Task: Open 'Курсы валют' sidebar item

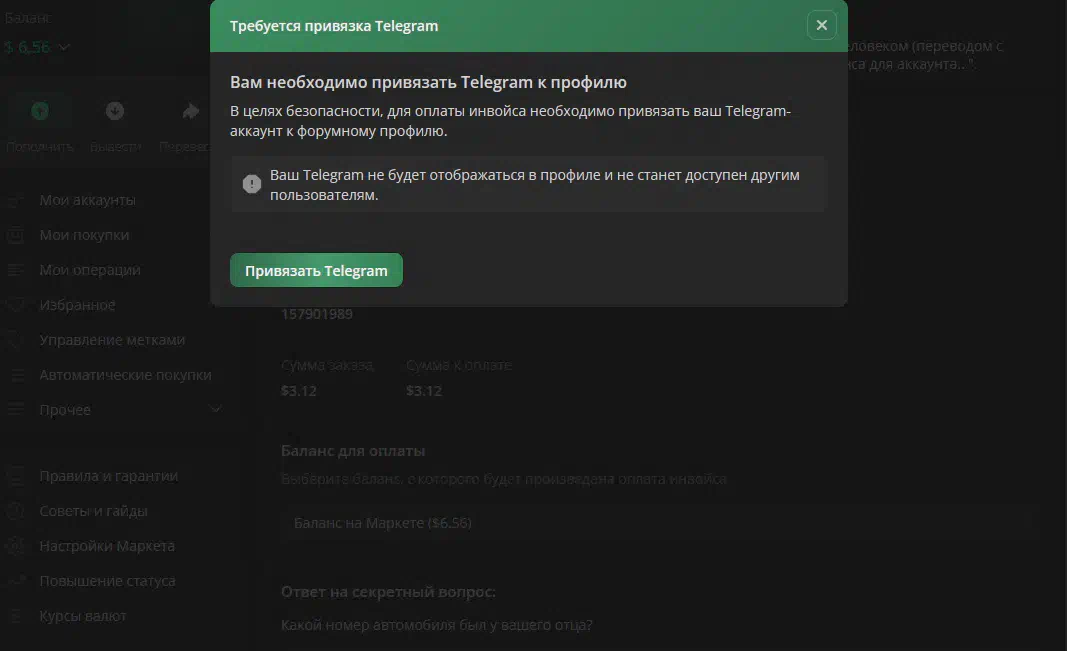Action: coord(82,616)
